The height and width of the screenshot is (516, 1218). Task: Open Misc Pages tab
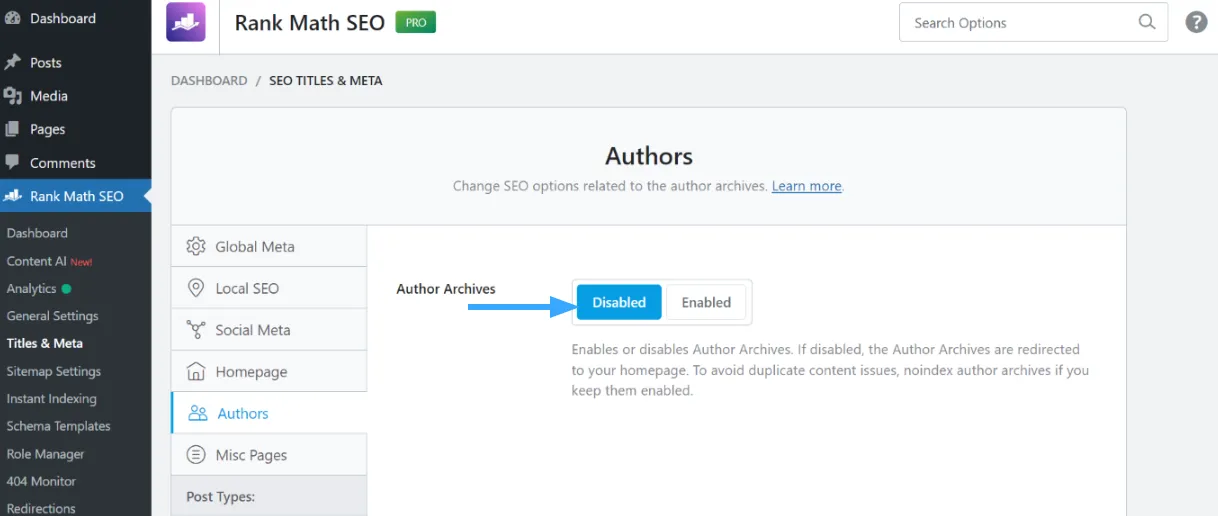pyautogui.click(x=269, y=455)
